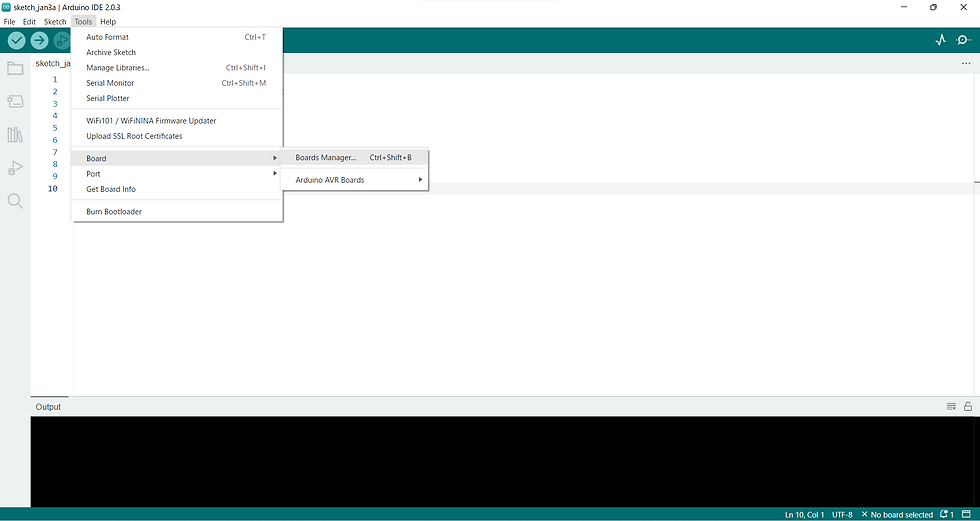Click line number 10 in gutter
Viewport: 980px width, 521px height.
(52, 189)
